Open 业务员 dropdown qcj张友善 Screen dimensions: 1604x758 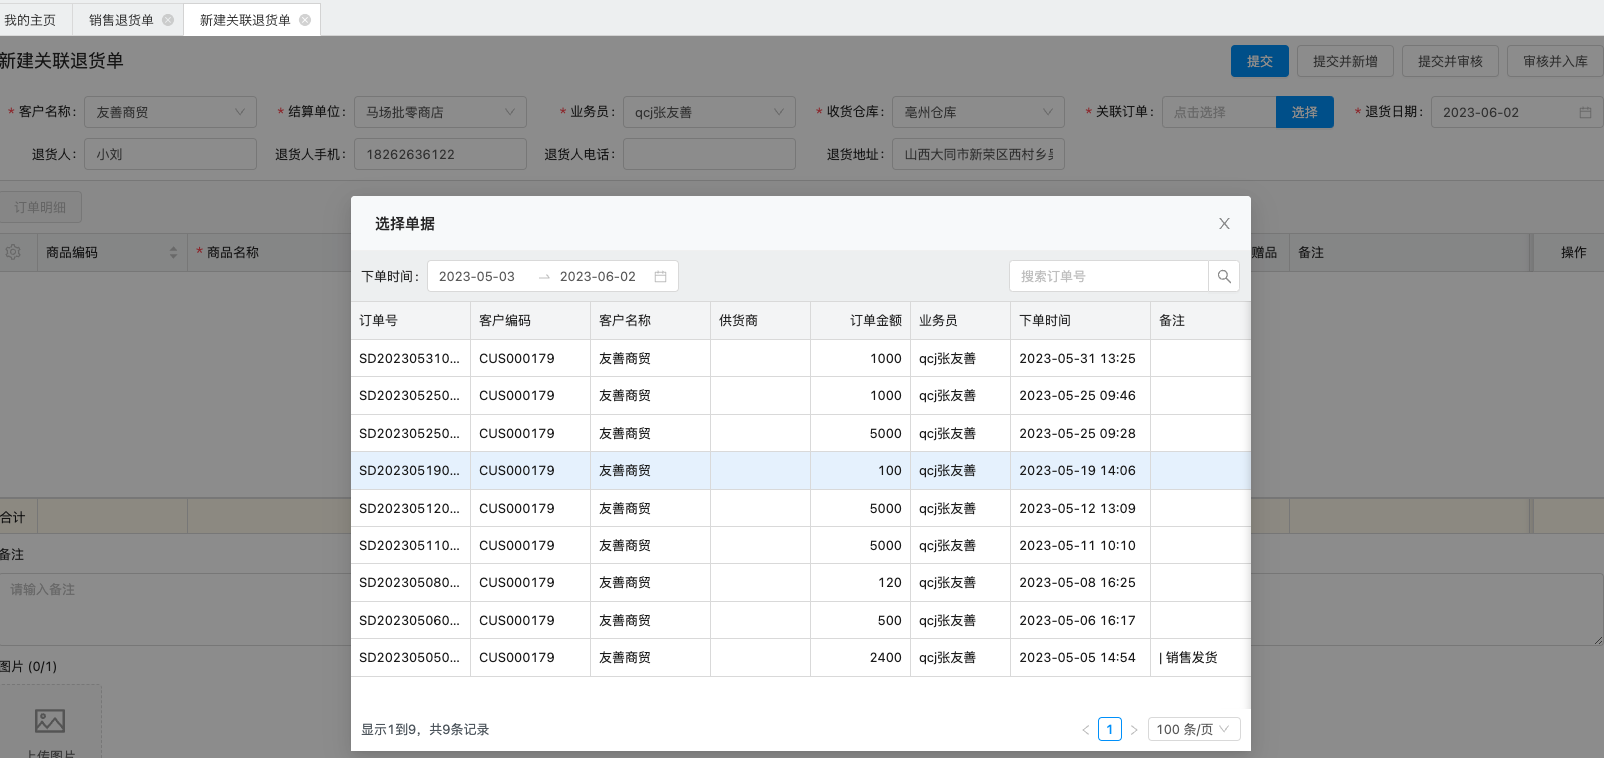[709, 112]
